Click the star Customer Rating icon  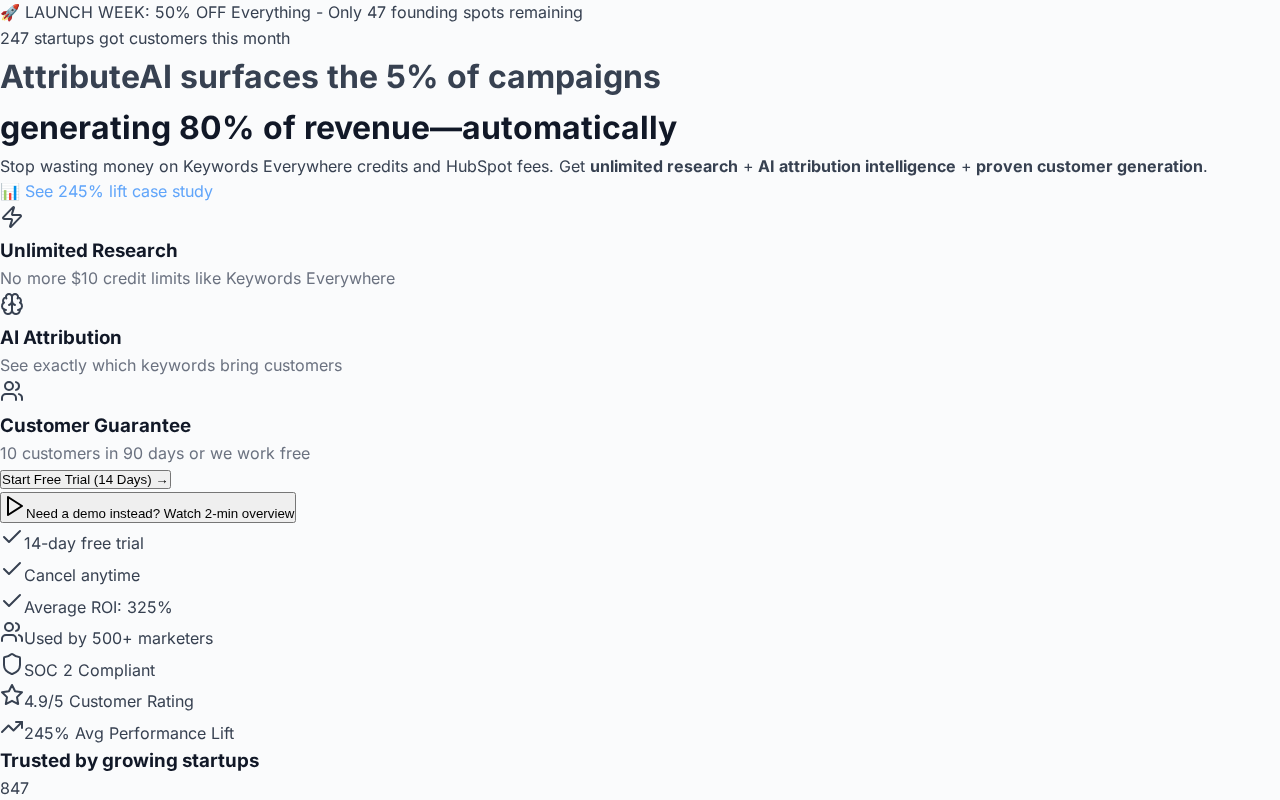click(12, 695)
